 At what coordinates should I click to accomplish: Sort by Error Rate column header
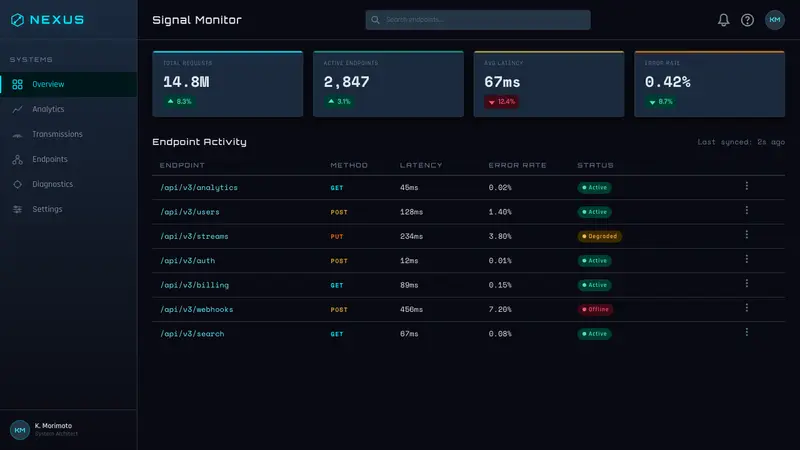(x=517, y=165)
